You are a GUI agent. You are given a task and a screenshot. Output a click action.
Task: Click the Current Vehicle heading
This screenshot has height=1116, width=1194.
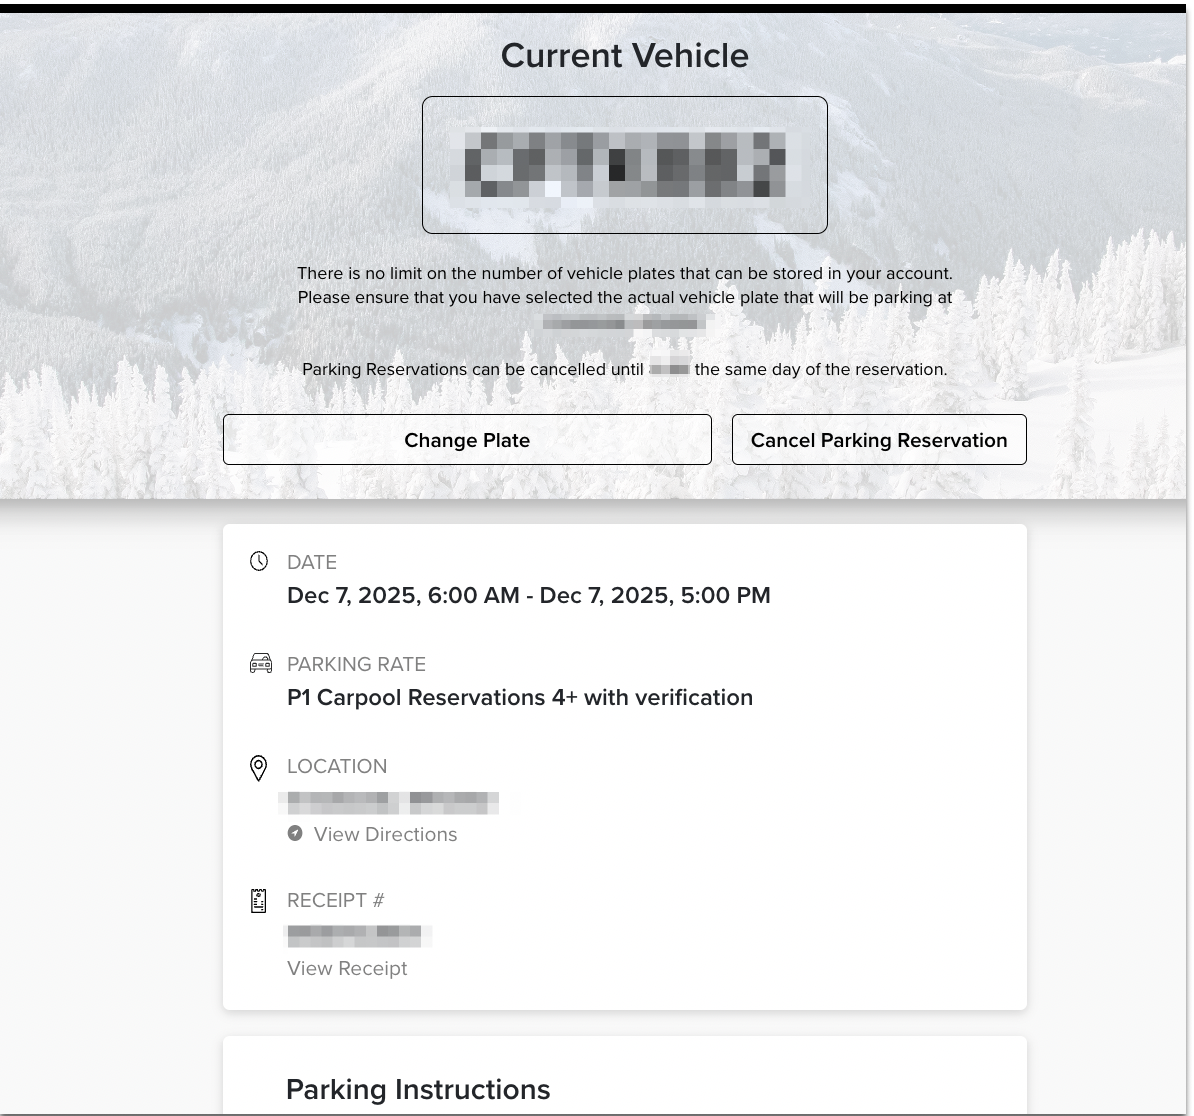[624, 55]
